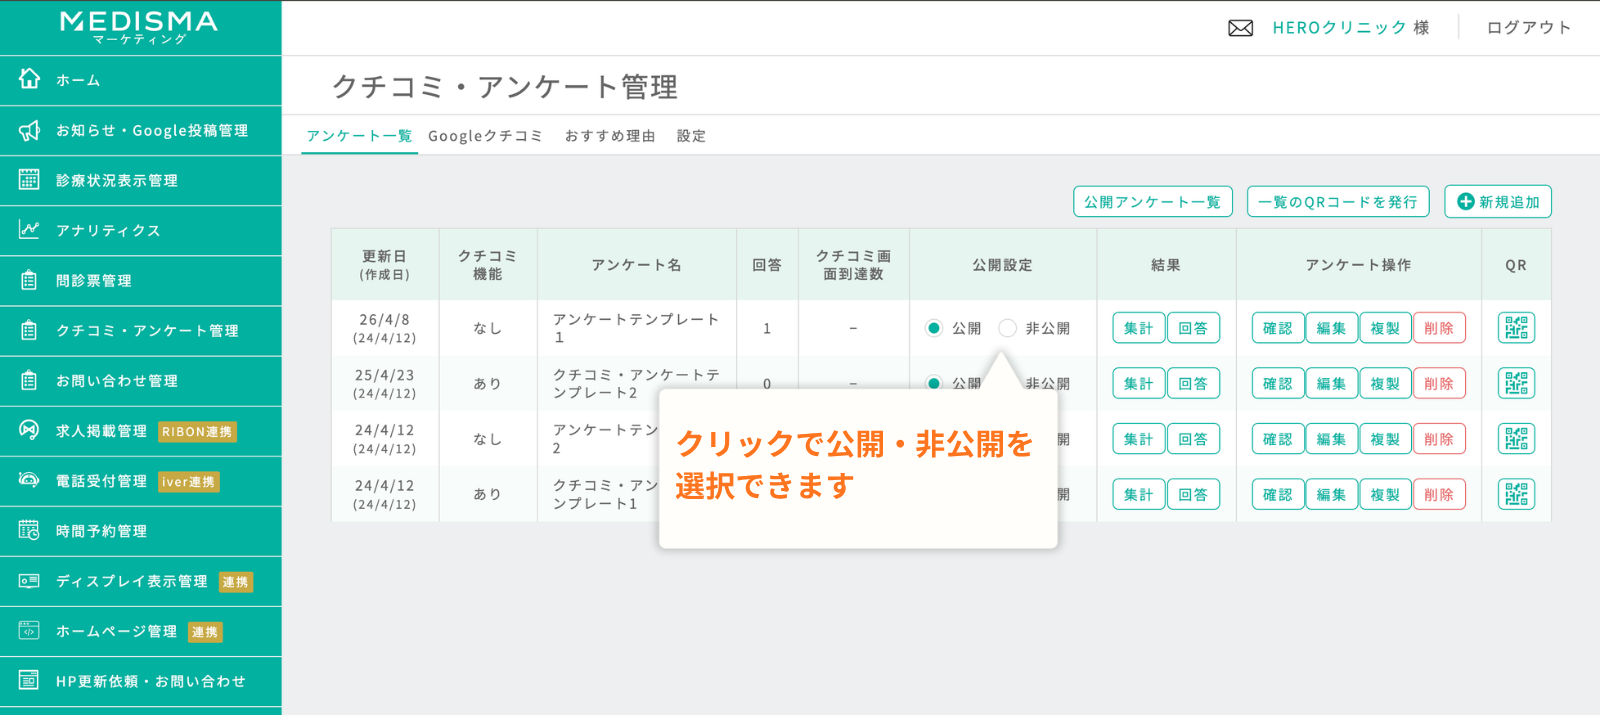Viewport: 1600px width, 715px height.
Task: Select 公開 for row dated 26/4/8
Action: (x=934, y=328)
